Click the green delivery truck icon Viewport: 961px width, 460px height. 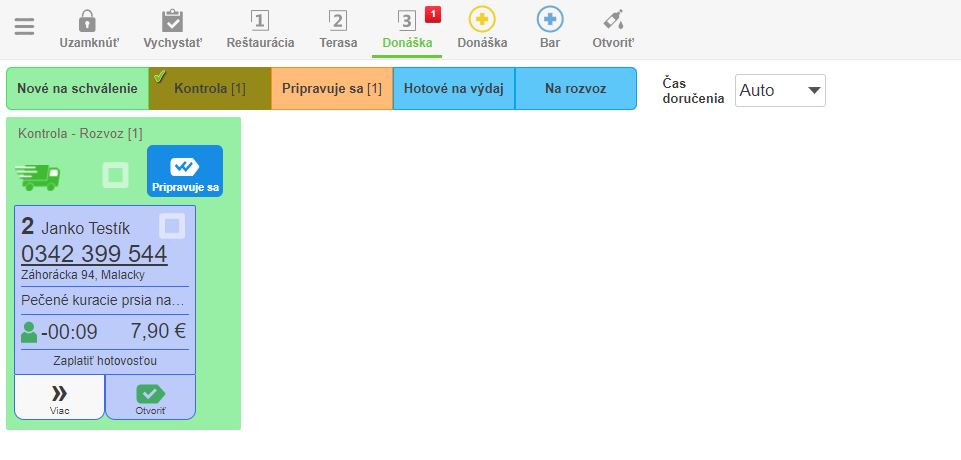pos(38,175)
